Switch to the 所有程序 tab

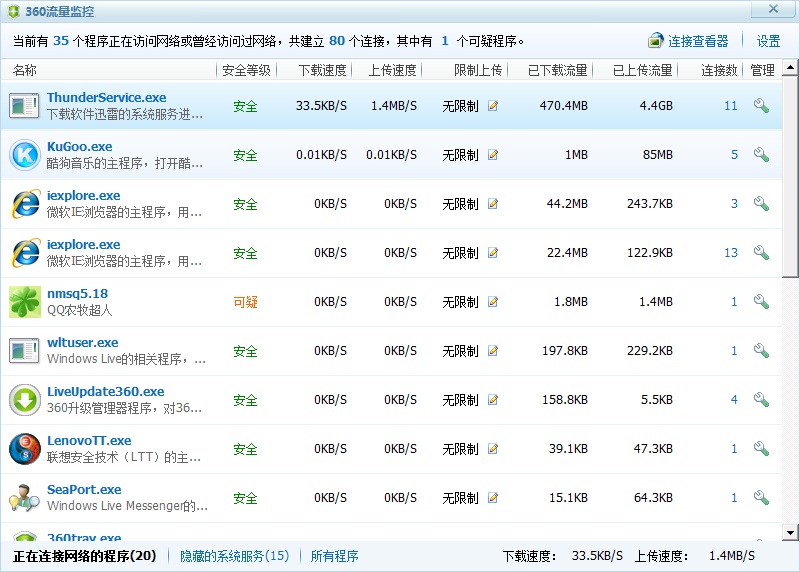click(334, 556)
